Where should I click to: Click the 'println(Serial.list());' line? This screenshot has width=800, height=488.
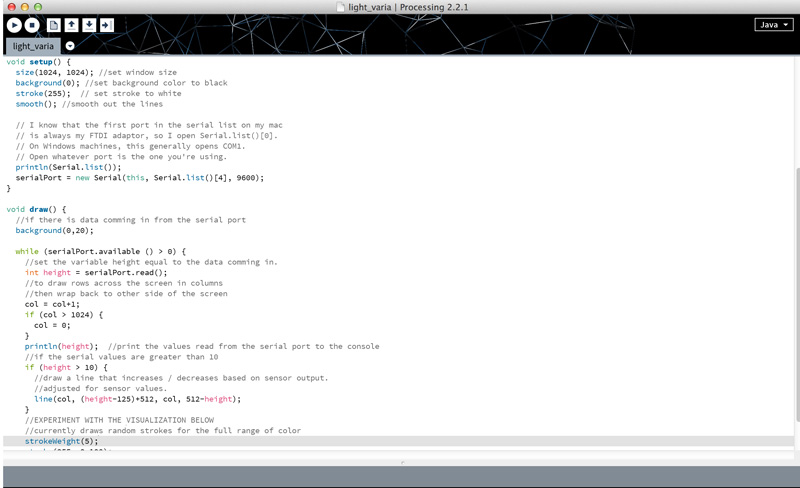(68, 167)
